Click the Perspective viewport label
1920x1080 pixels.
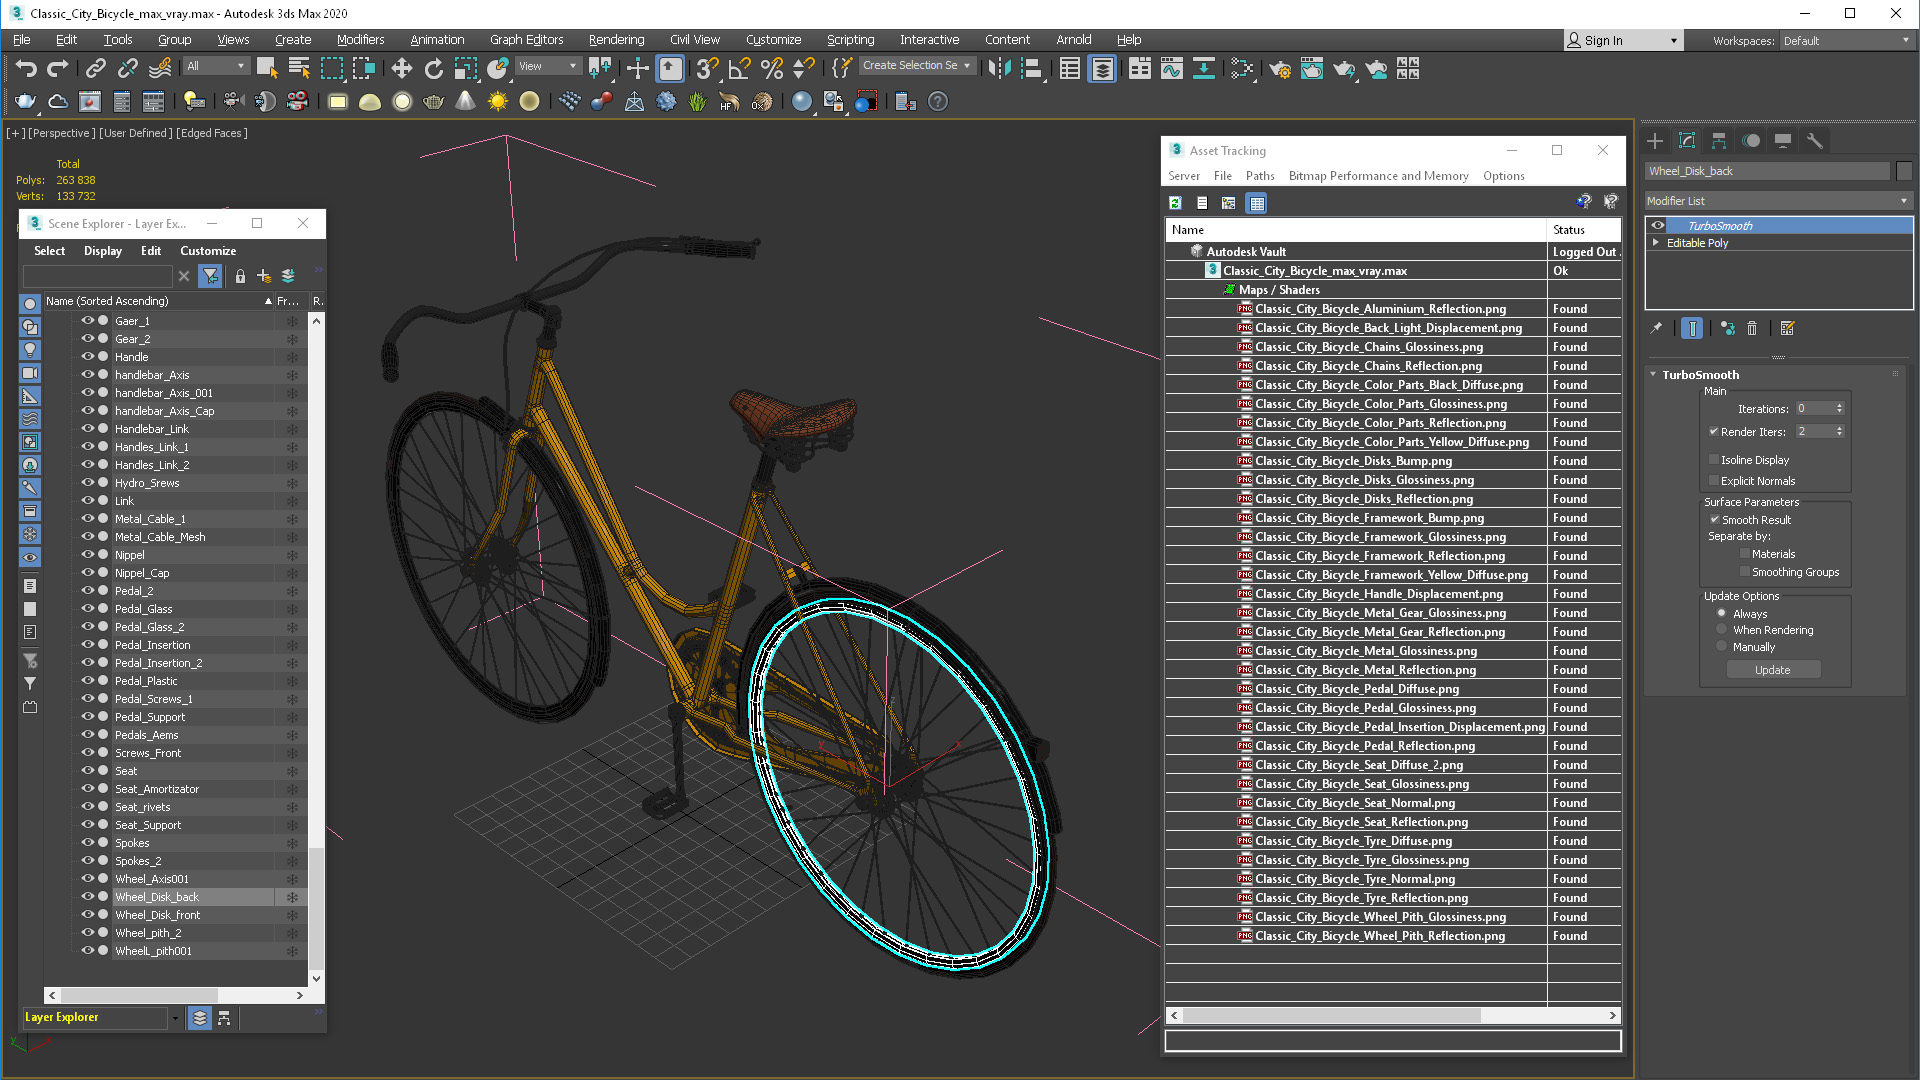coord(62,133)
